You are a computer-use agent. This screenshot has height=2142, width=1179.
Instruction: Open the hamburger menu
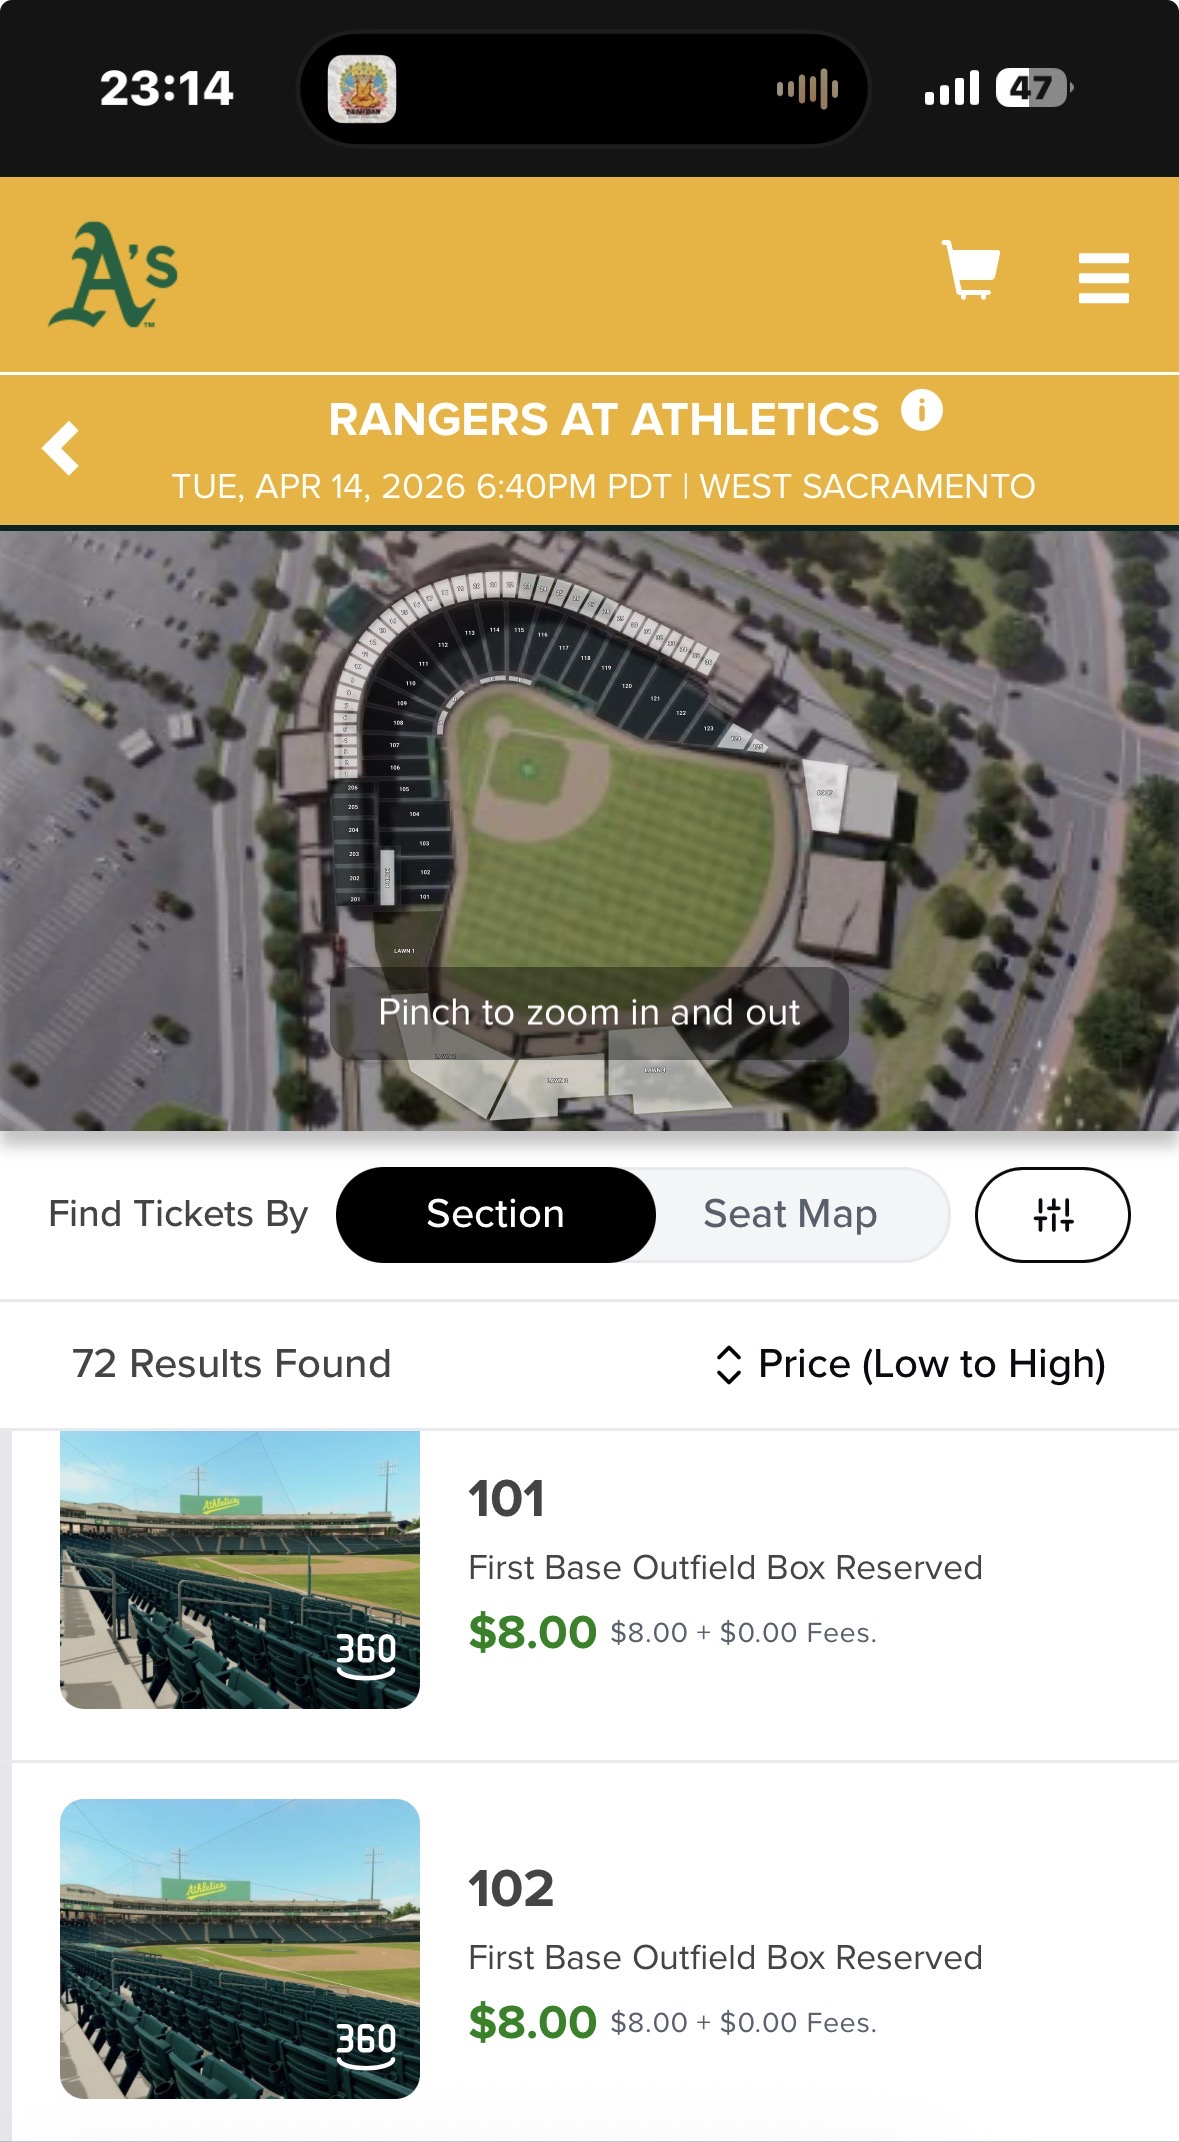point(1103,277)
